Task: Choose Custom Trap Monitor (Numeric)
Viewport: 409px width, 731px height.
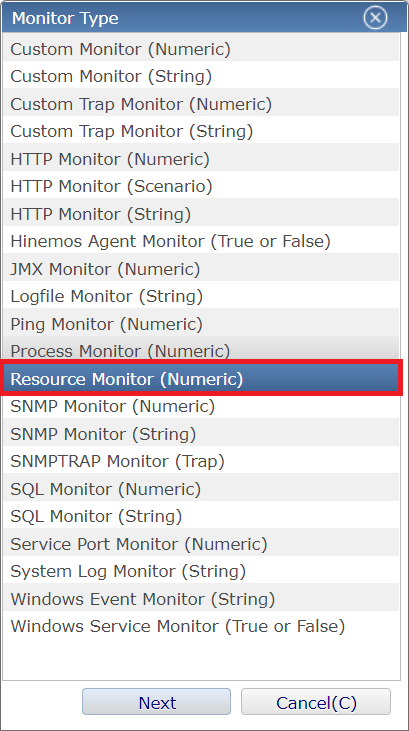Action: tap(201, 103)
